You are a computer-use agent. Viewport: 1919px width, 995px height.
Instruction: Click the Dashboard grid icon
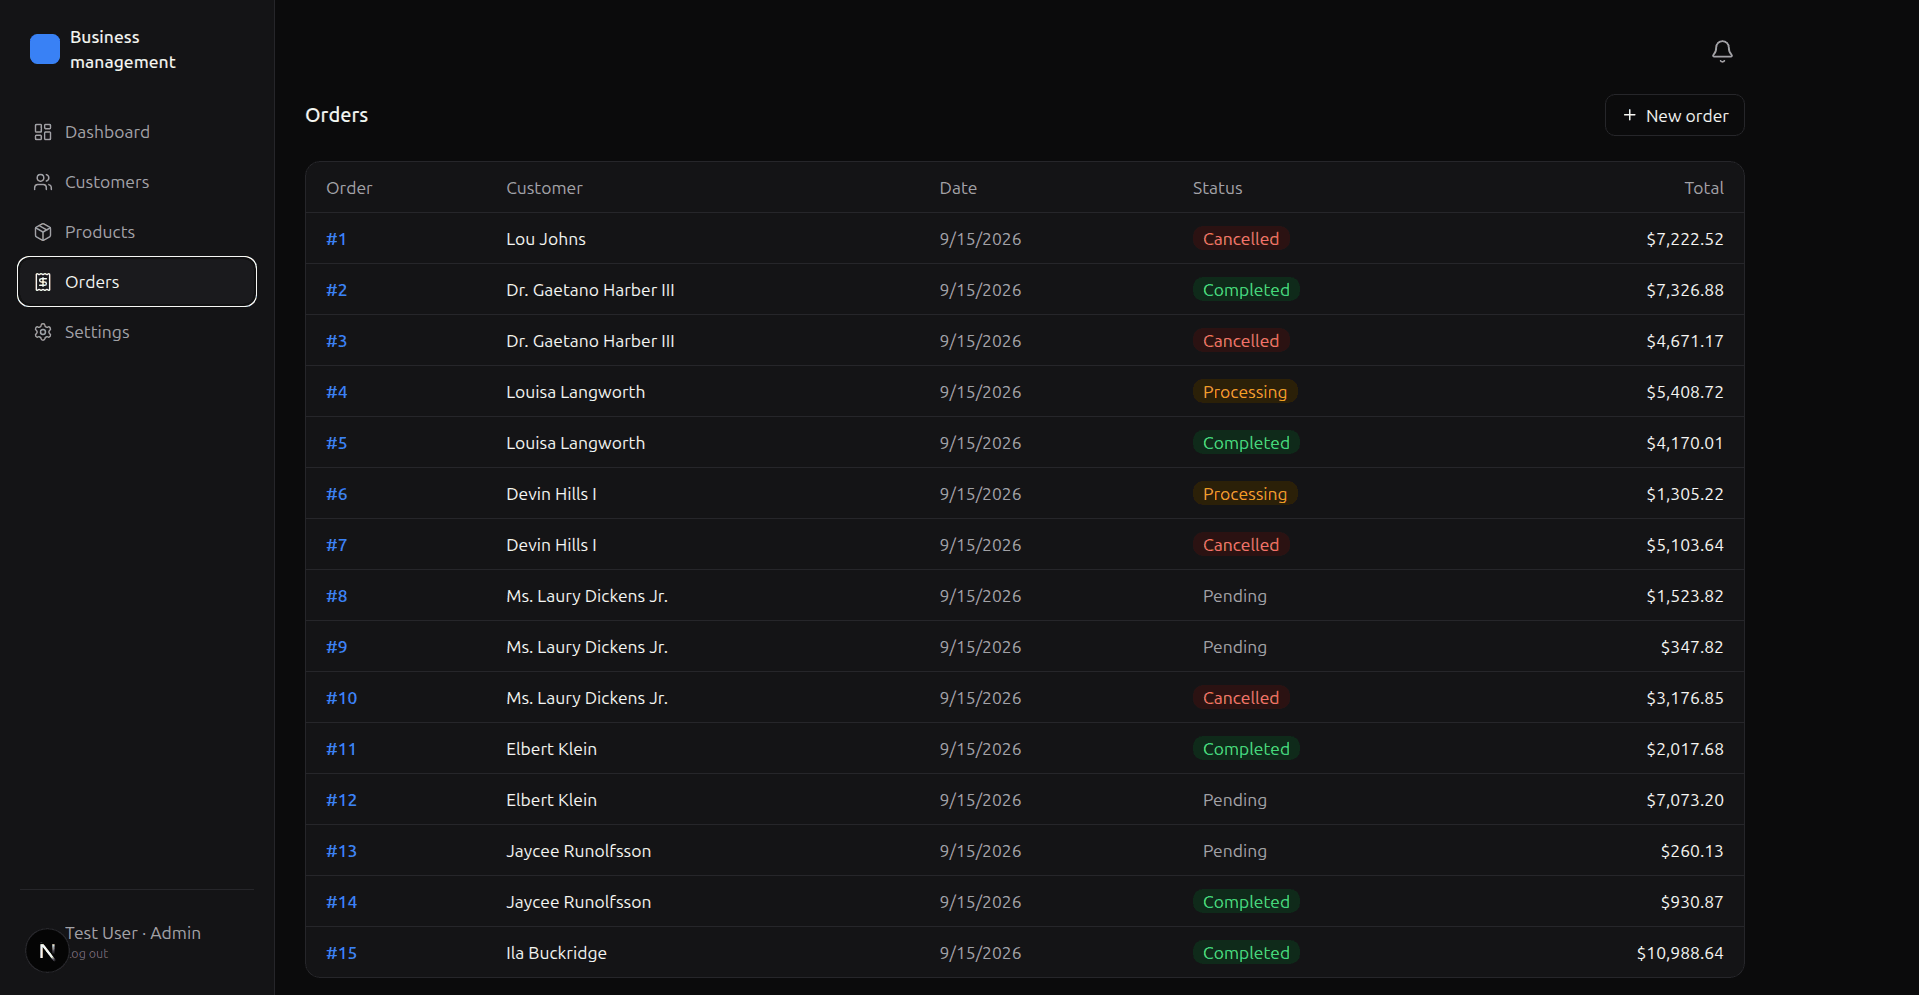coord(43,132)
